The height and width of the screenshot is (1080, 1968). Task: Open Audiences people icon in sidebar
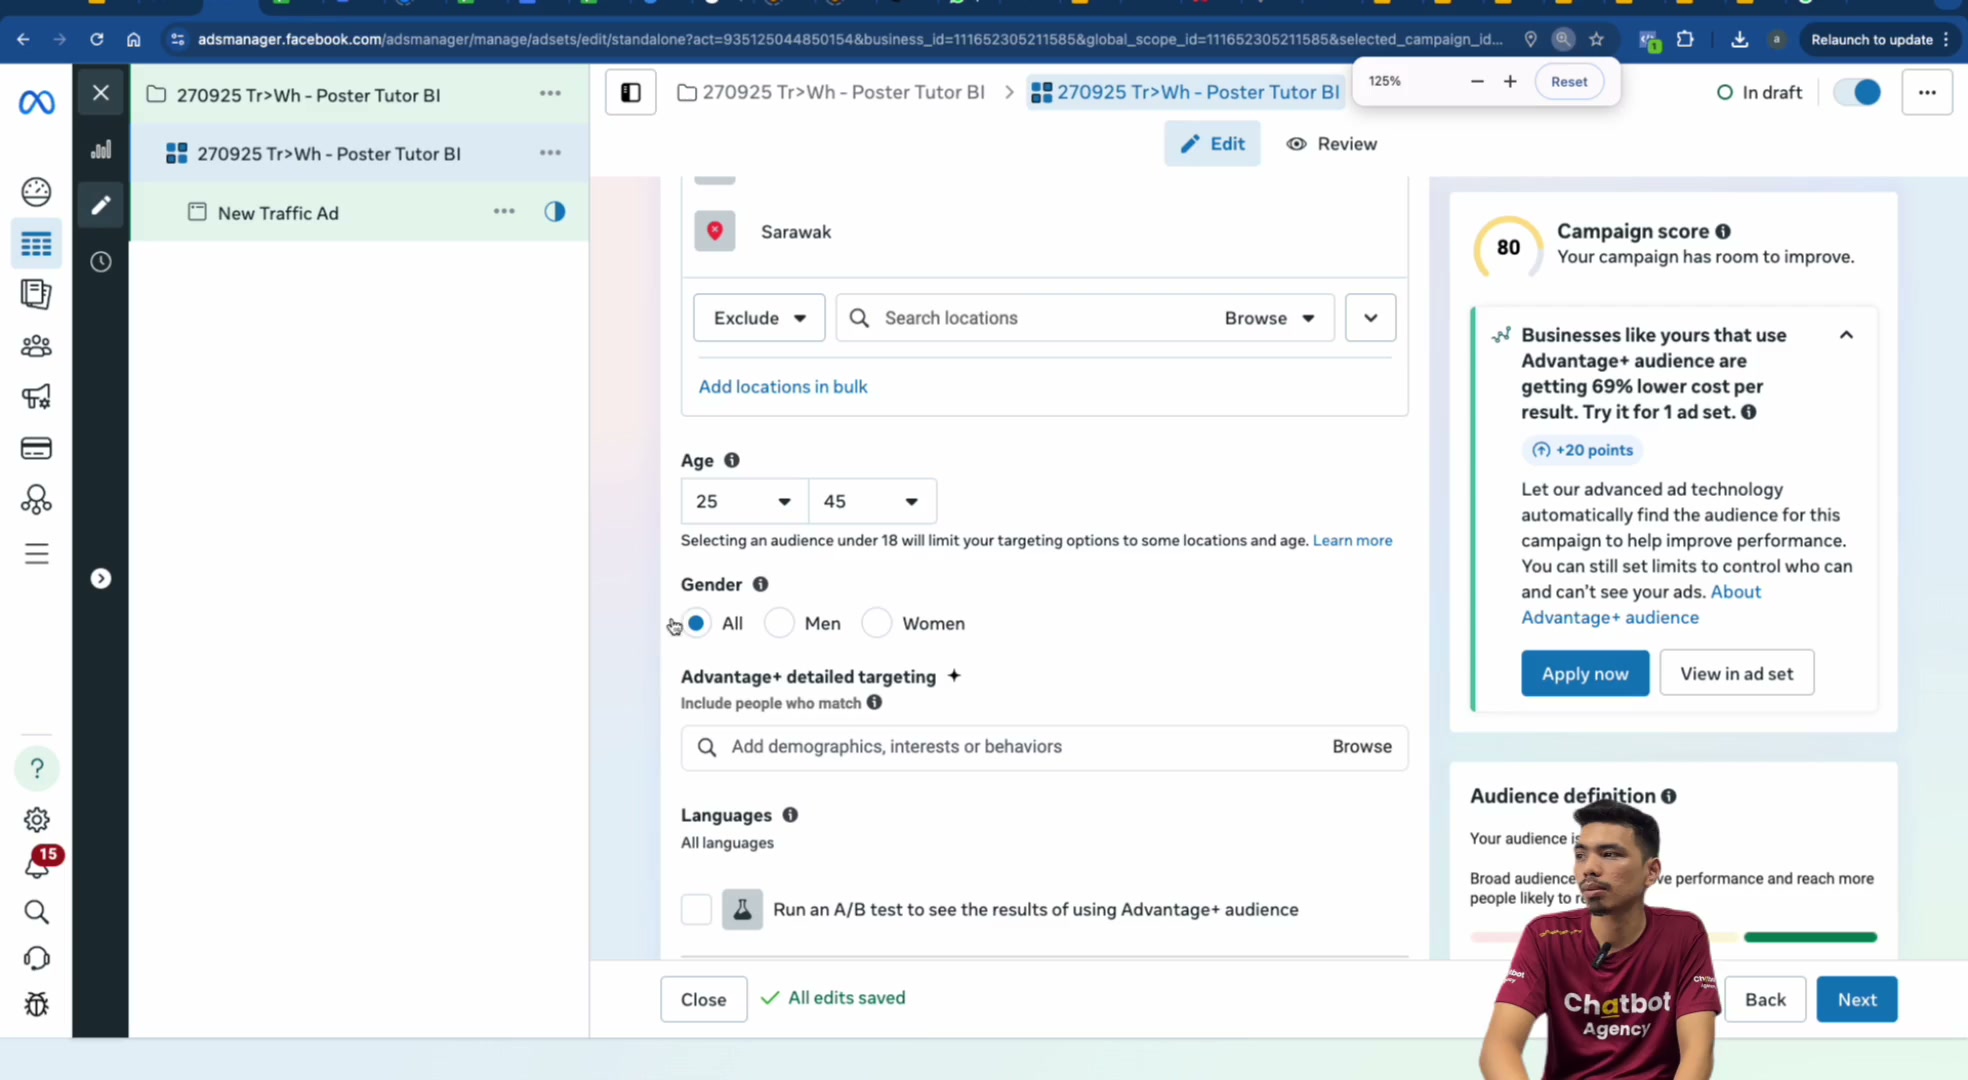tap(36, 346)
